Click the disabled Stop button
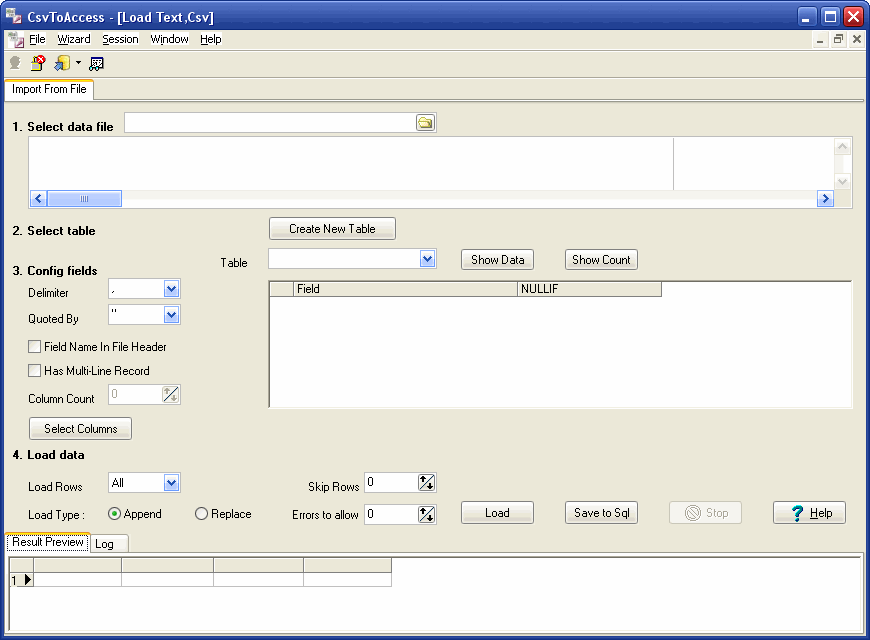Image resolution: width=870 pixels, height=640 pixels. point(705,513)
